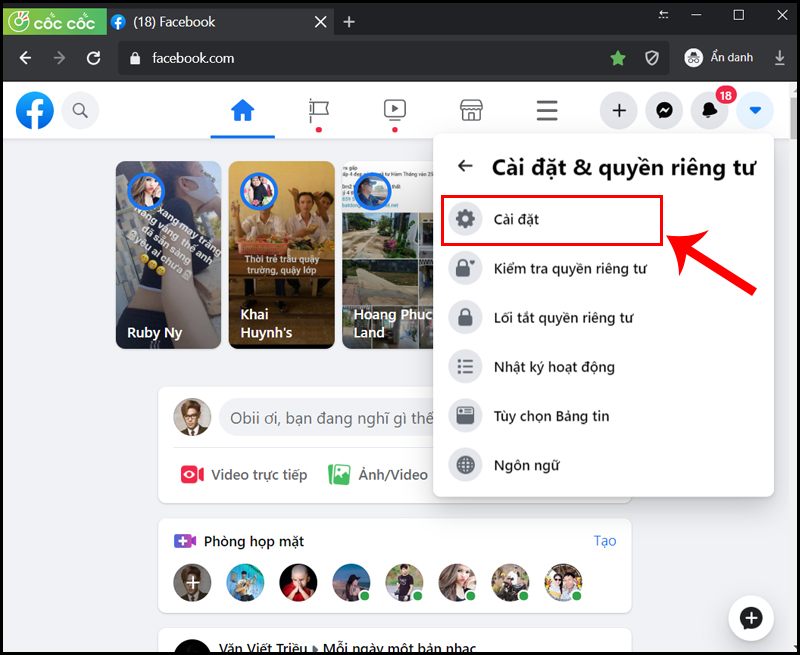Open the account menu blue dropdown arrow
800x655 pixels.
[x=755, y=110]
